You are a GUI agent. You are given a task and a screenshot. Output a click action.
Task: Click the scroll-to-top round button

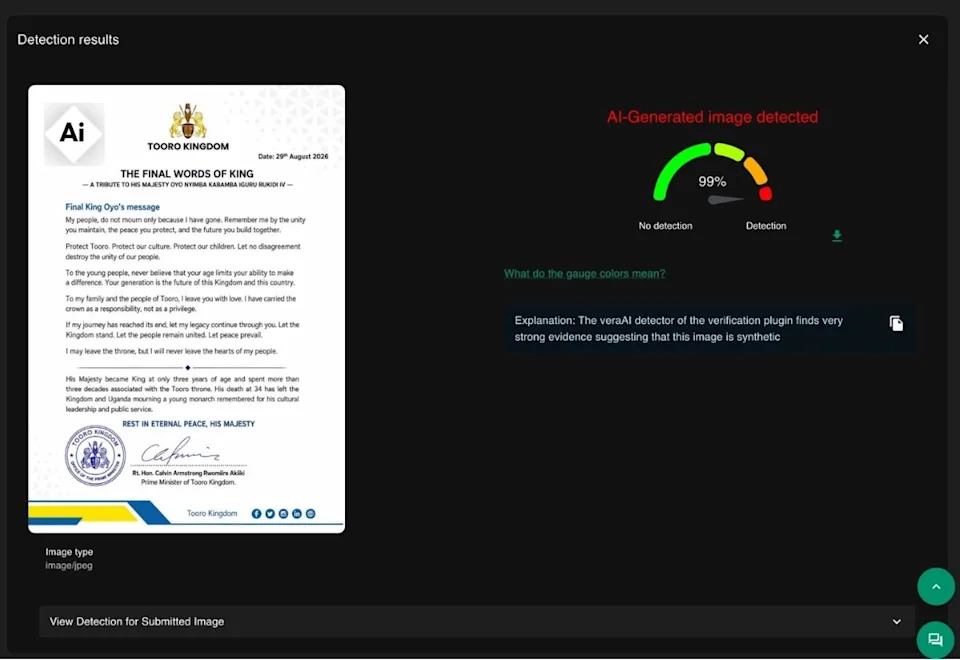click(936, 587)
